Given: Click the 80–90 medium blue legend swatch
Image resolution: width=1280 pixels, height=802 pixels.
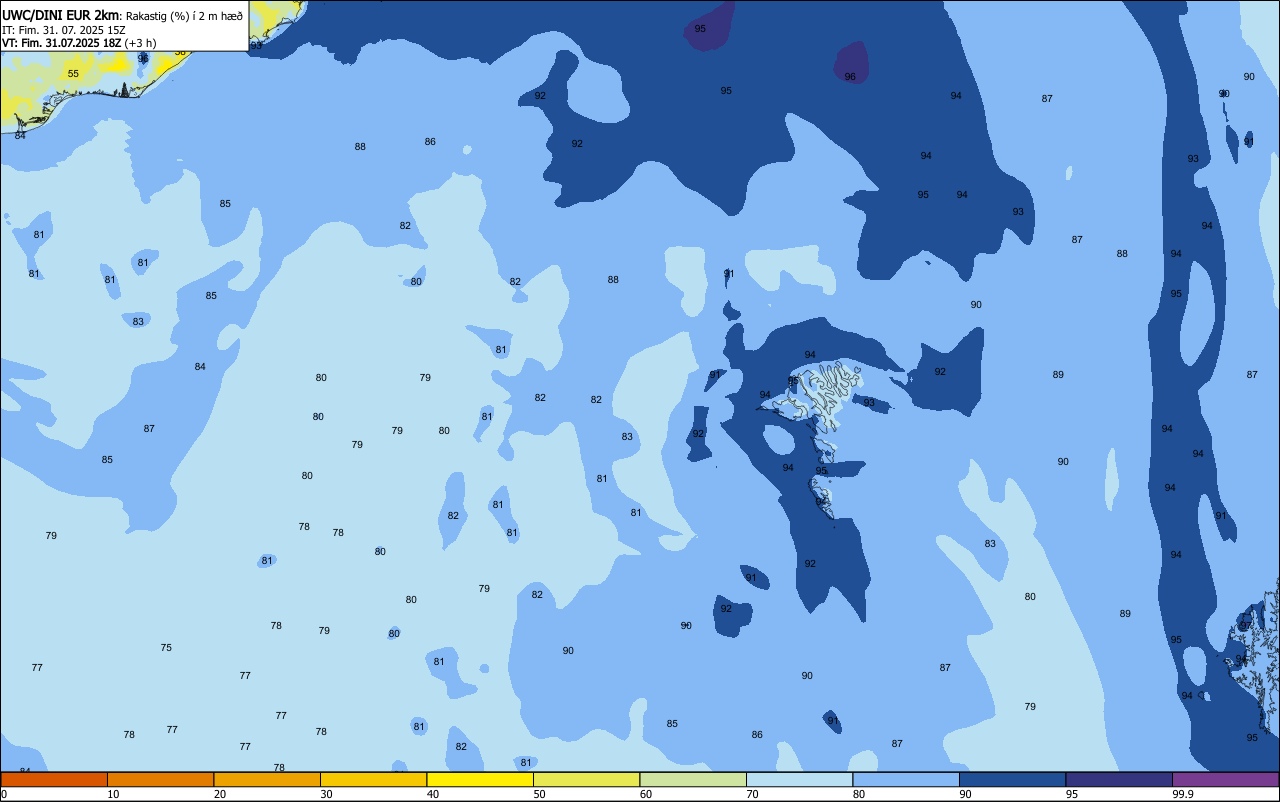Looking at the screenshot, I should 906,779.
